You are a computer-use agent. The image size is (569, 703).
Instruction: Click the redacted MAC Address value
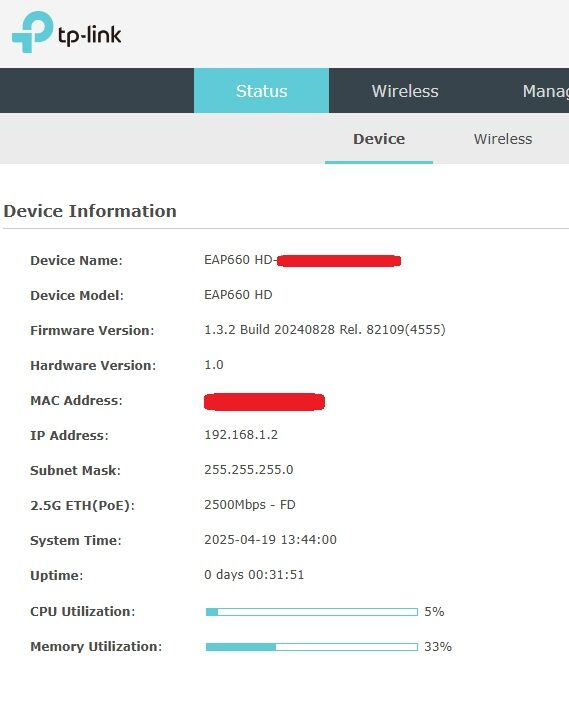coord(265,402)
